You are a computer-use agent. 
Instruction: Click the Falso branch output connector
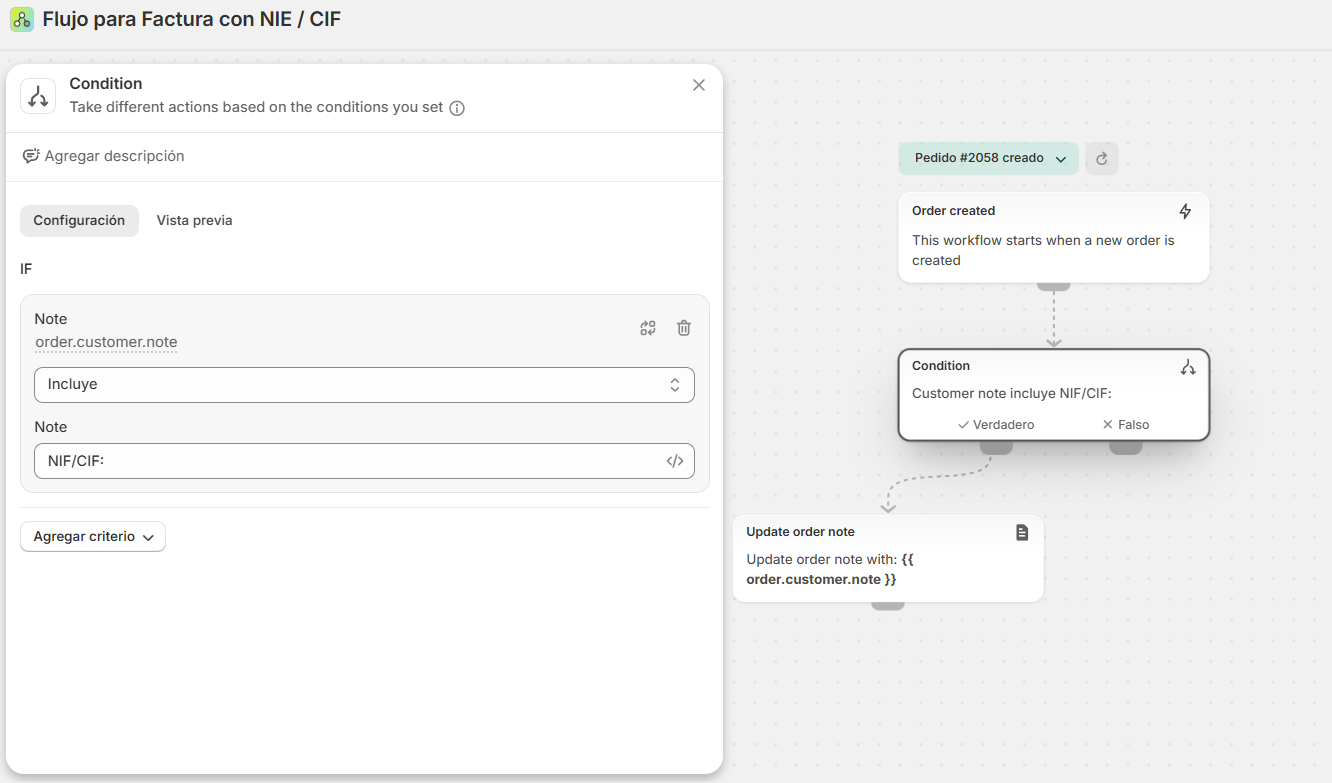coord(1125,448)
